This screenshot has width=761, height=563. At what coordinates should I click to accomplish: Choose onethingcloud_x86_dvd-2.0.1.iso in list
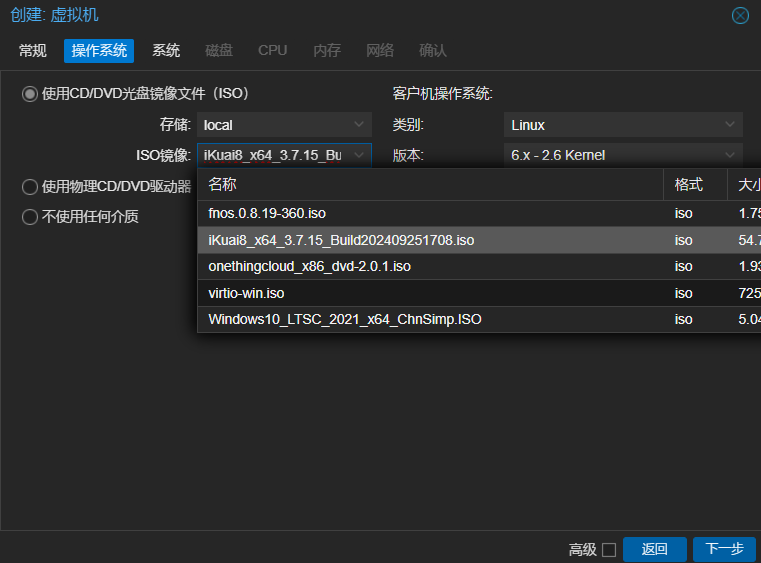pos(309,266)
